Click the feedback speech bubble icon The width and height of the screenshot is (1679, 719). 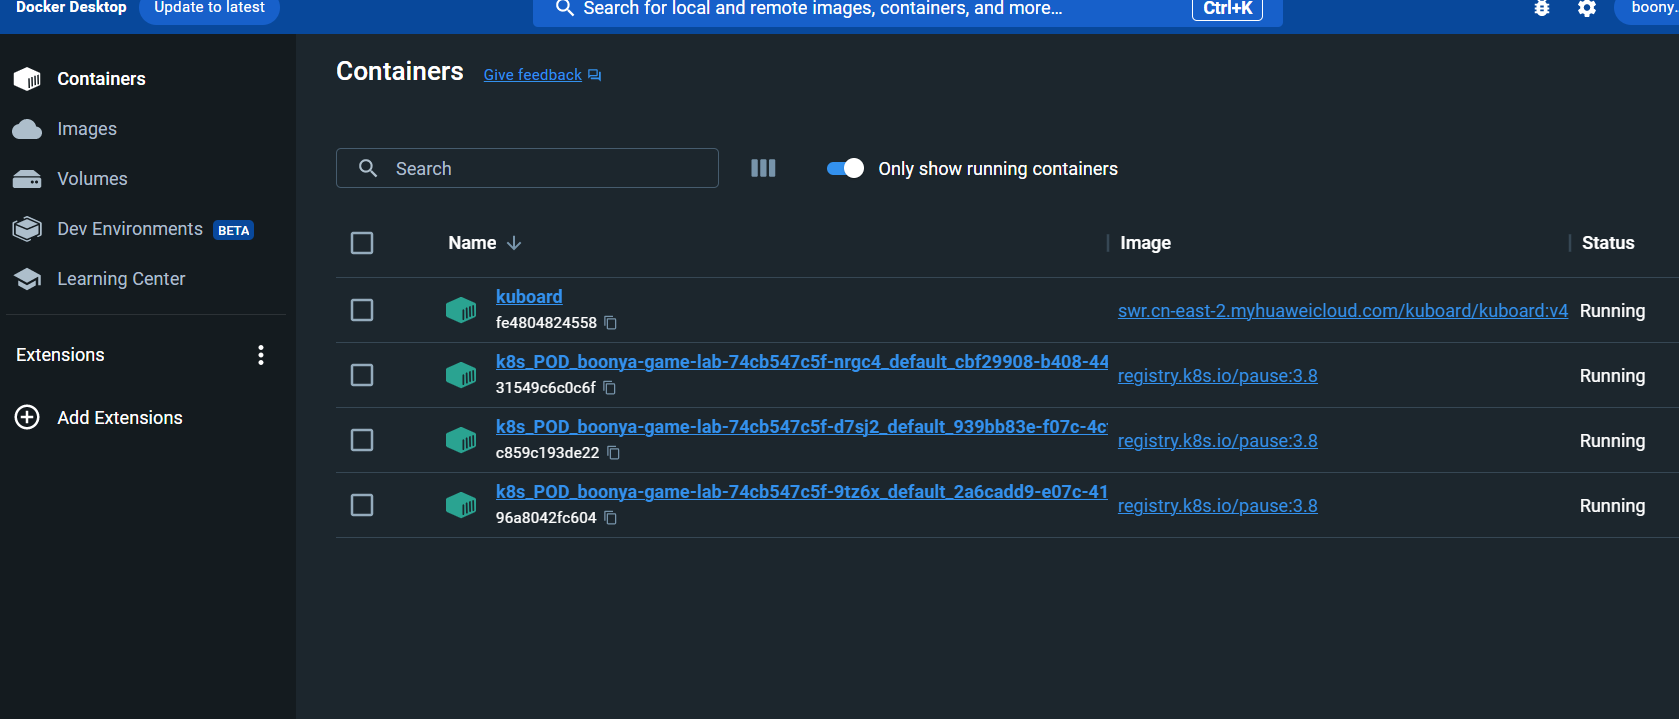click(x=595, y=75)
